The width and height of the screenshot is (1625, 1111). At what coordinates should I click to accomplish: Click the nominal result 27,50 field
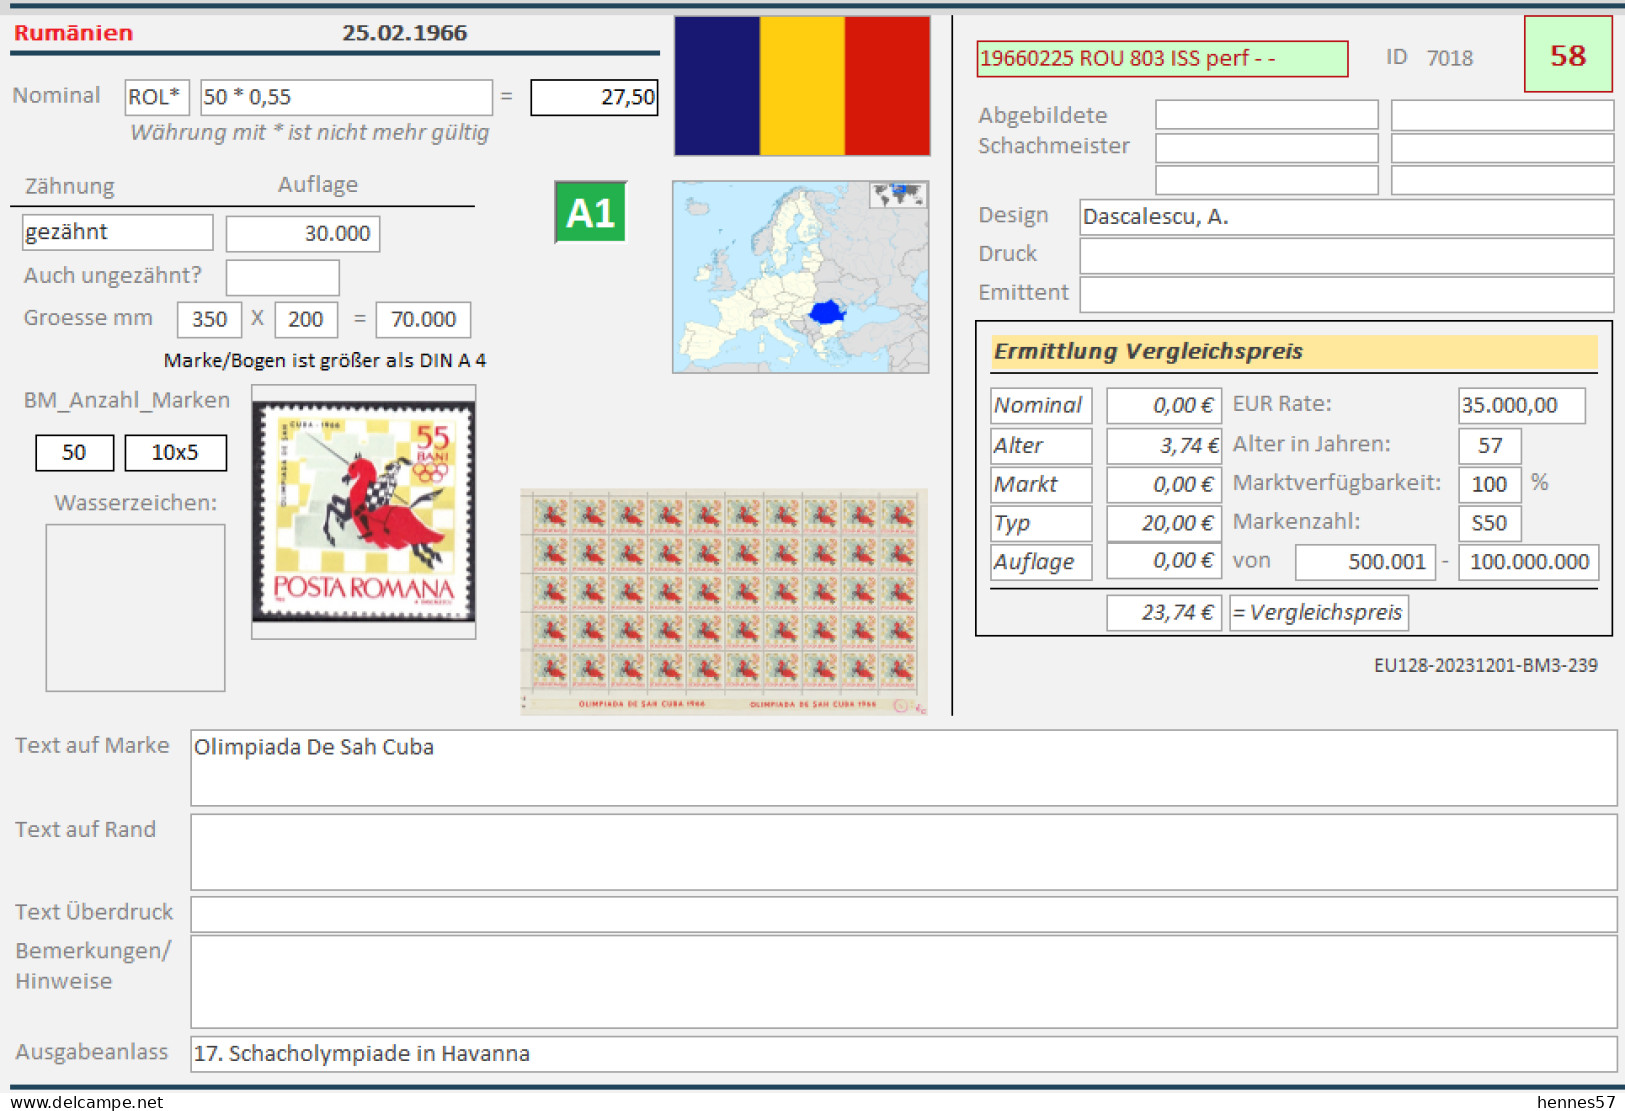pyautogui.click(x=594, y=98)
